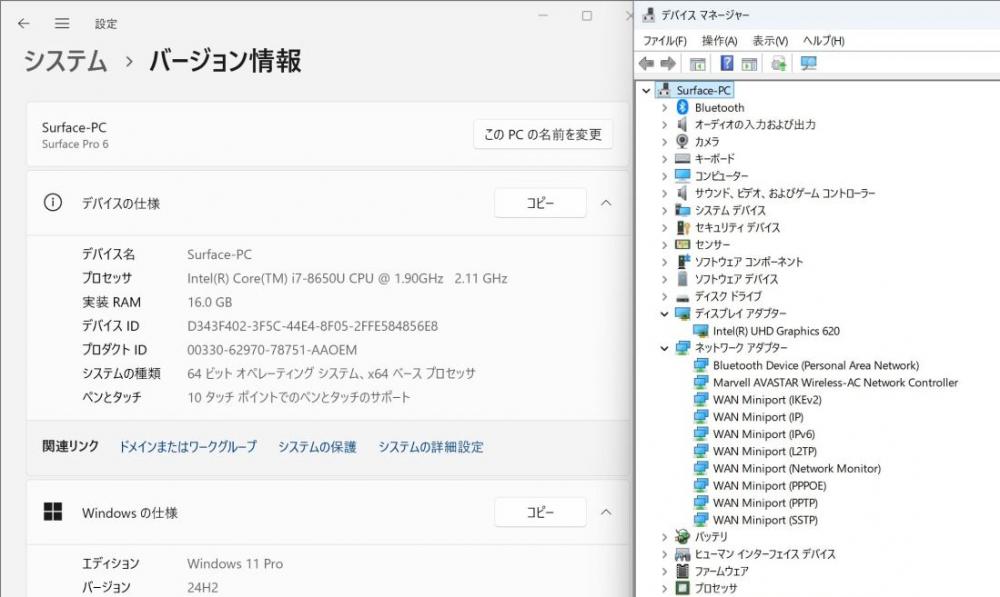This screenshot has width=1000, height=597.
Task: Click the info icon beside デバイスの仕様
Action: click(53, 203)
